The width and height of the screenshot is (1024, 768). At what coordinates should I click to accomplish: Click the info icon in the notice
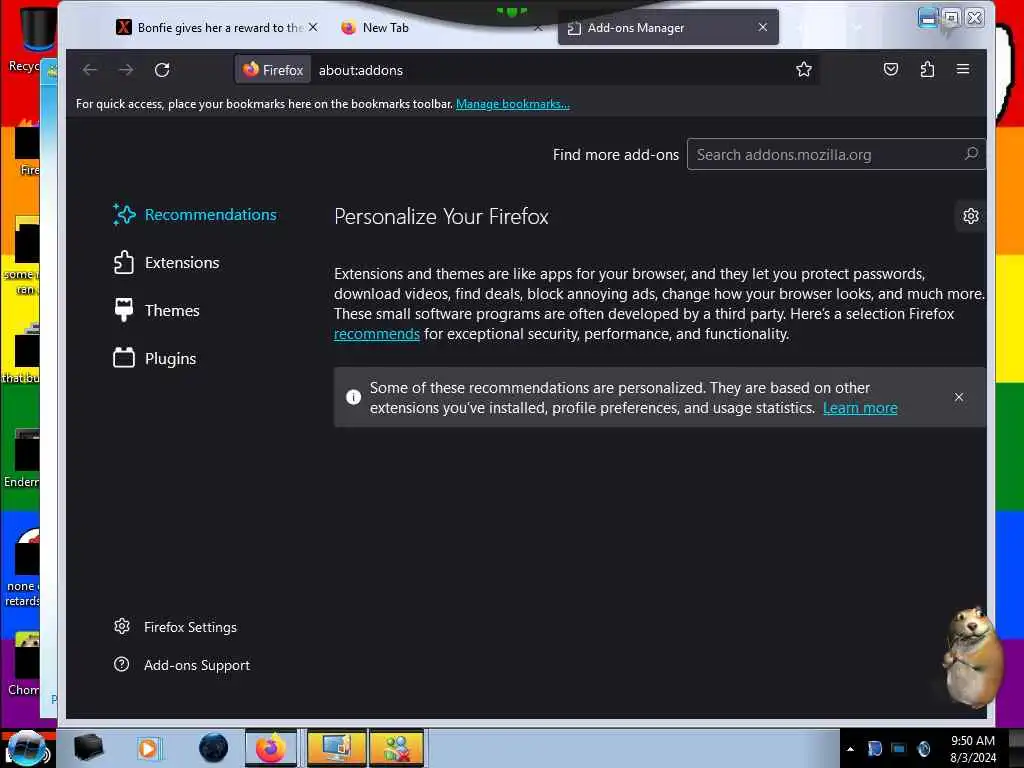pyautogui.click(x=353, y=397)
